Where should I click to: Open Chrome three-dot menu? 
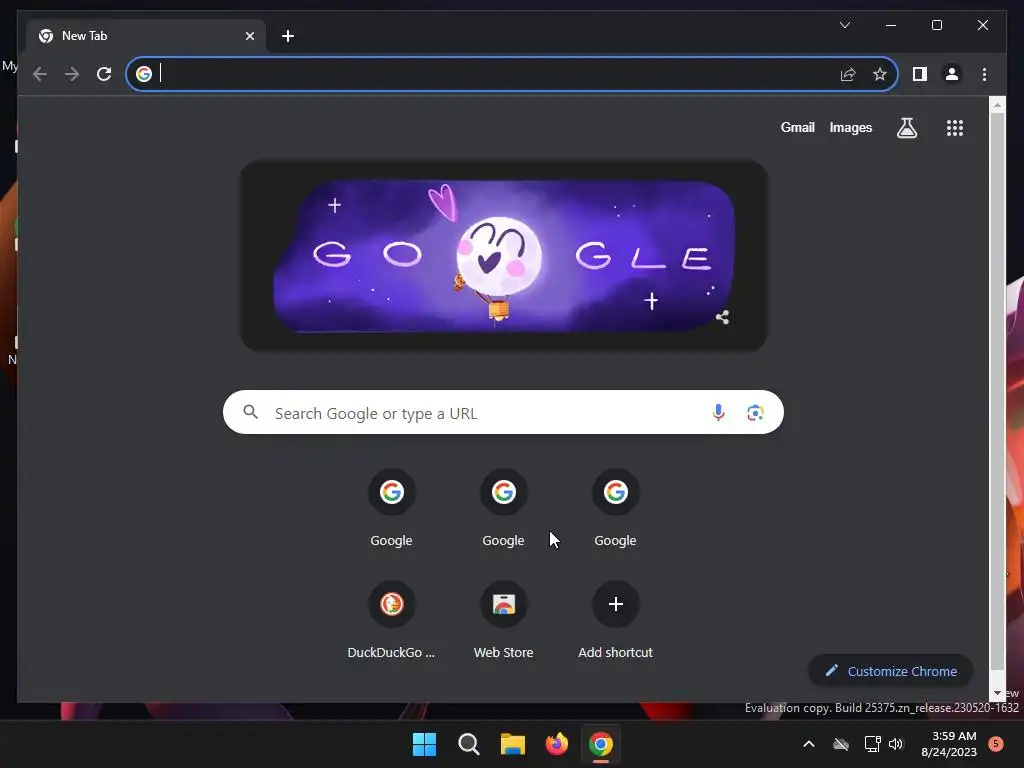984,74
